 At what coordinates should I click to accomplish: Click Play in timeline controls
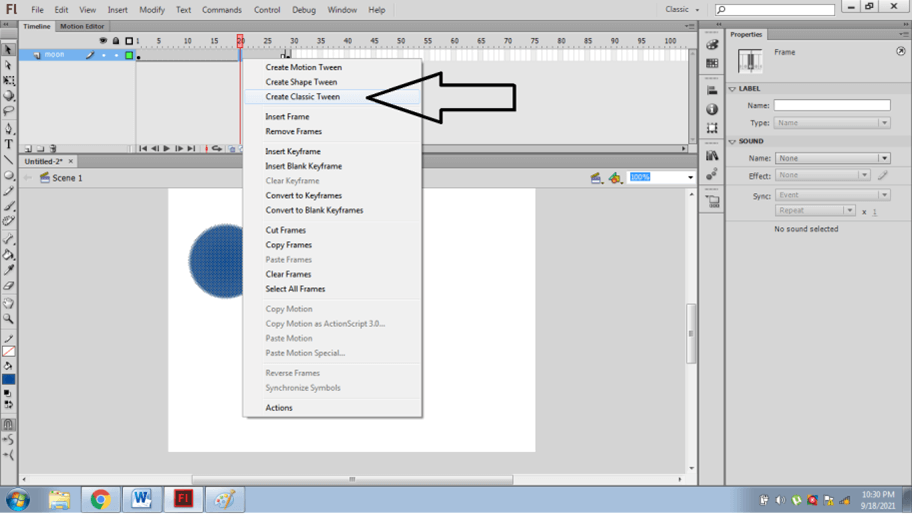point(167,149)
